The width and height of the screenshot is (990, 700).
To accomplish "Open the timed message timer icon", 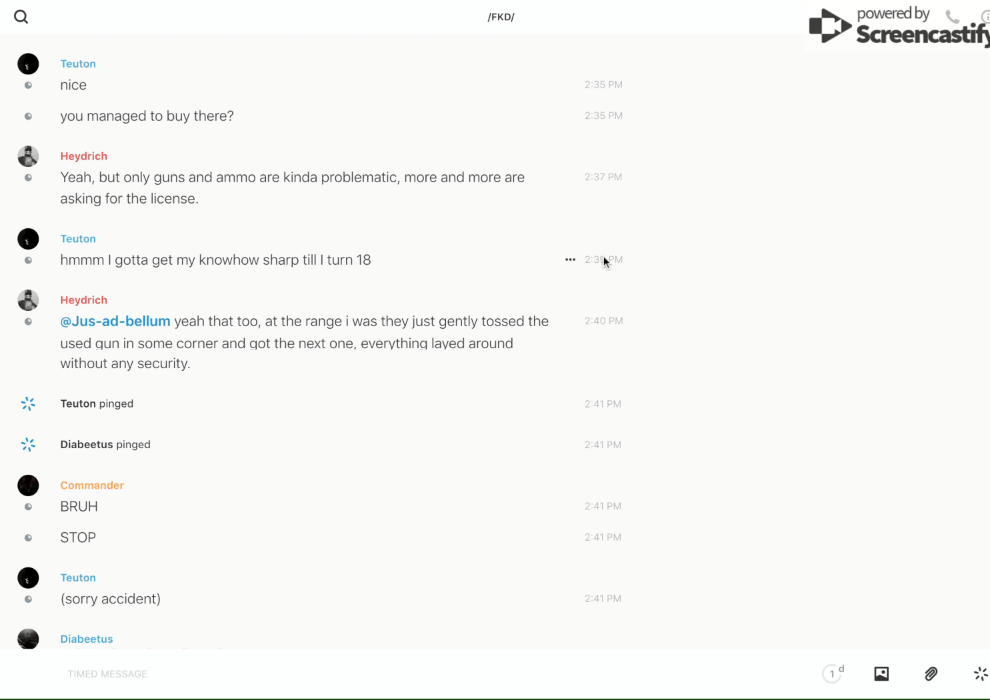I will [x=832, y=674].
